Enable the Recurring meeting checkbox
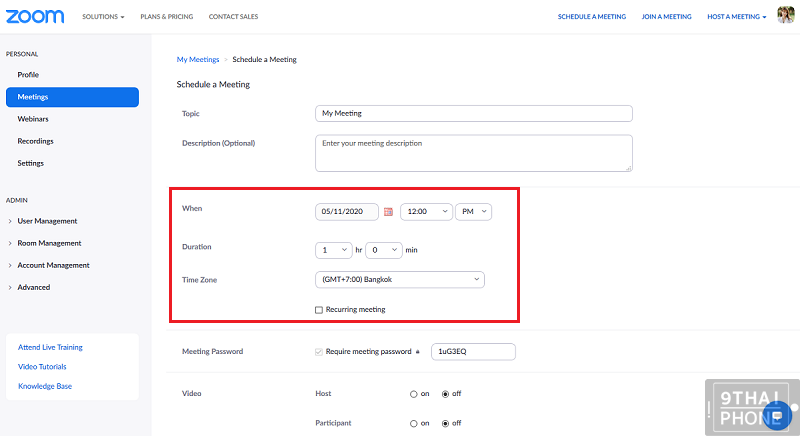 [319, 310]
